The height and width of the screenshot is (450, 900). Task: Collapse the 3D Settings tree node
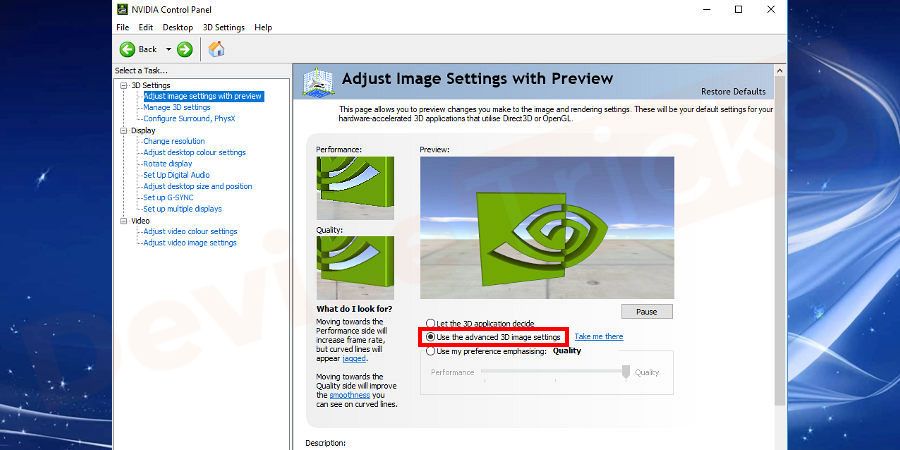coord(123,85)
